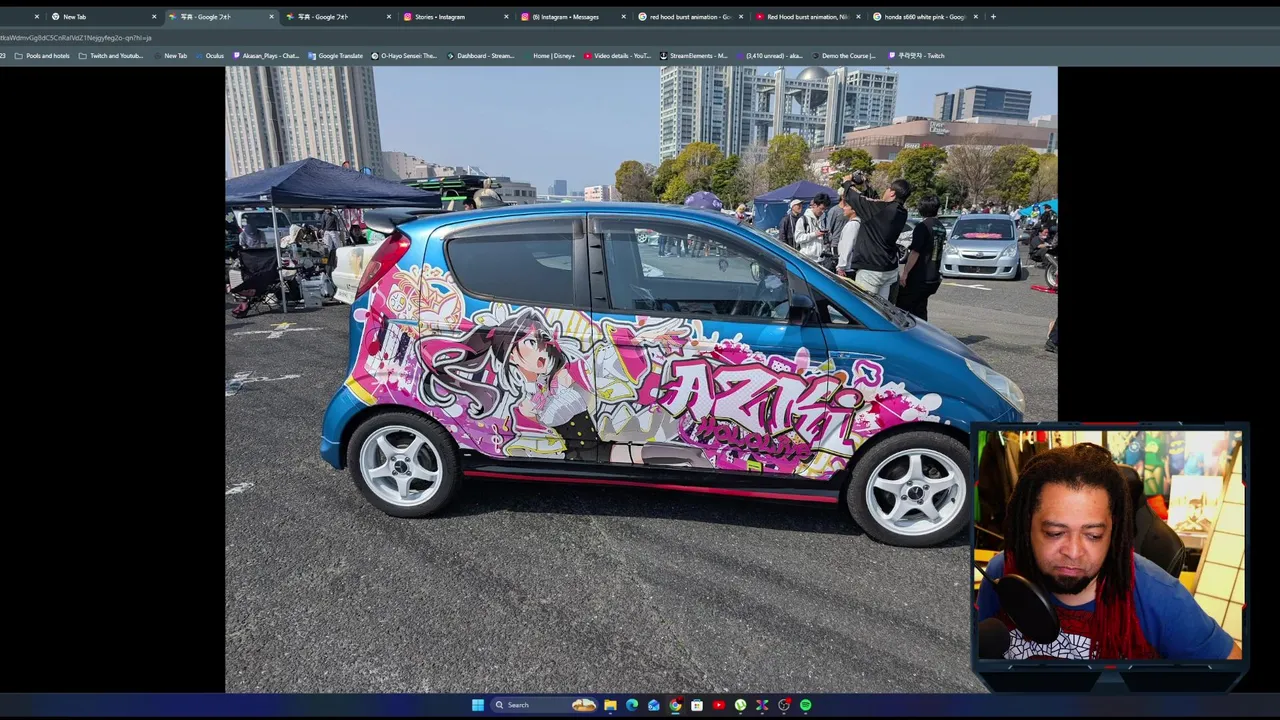Open the New Tab bookmark in bookmarks bar
Screen dimensions: 1280x720
[170, 56]
